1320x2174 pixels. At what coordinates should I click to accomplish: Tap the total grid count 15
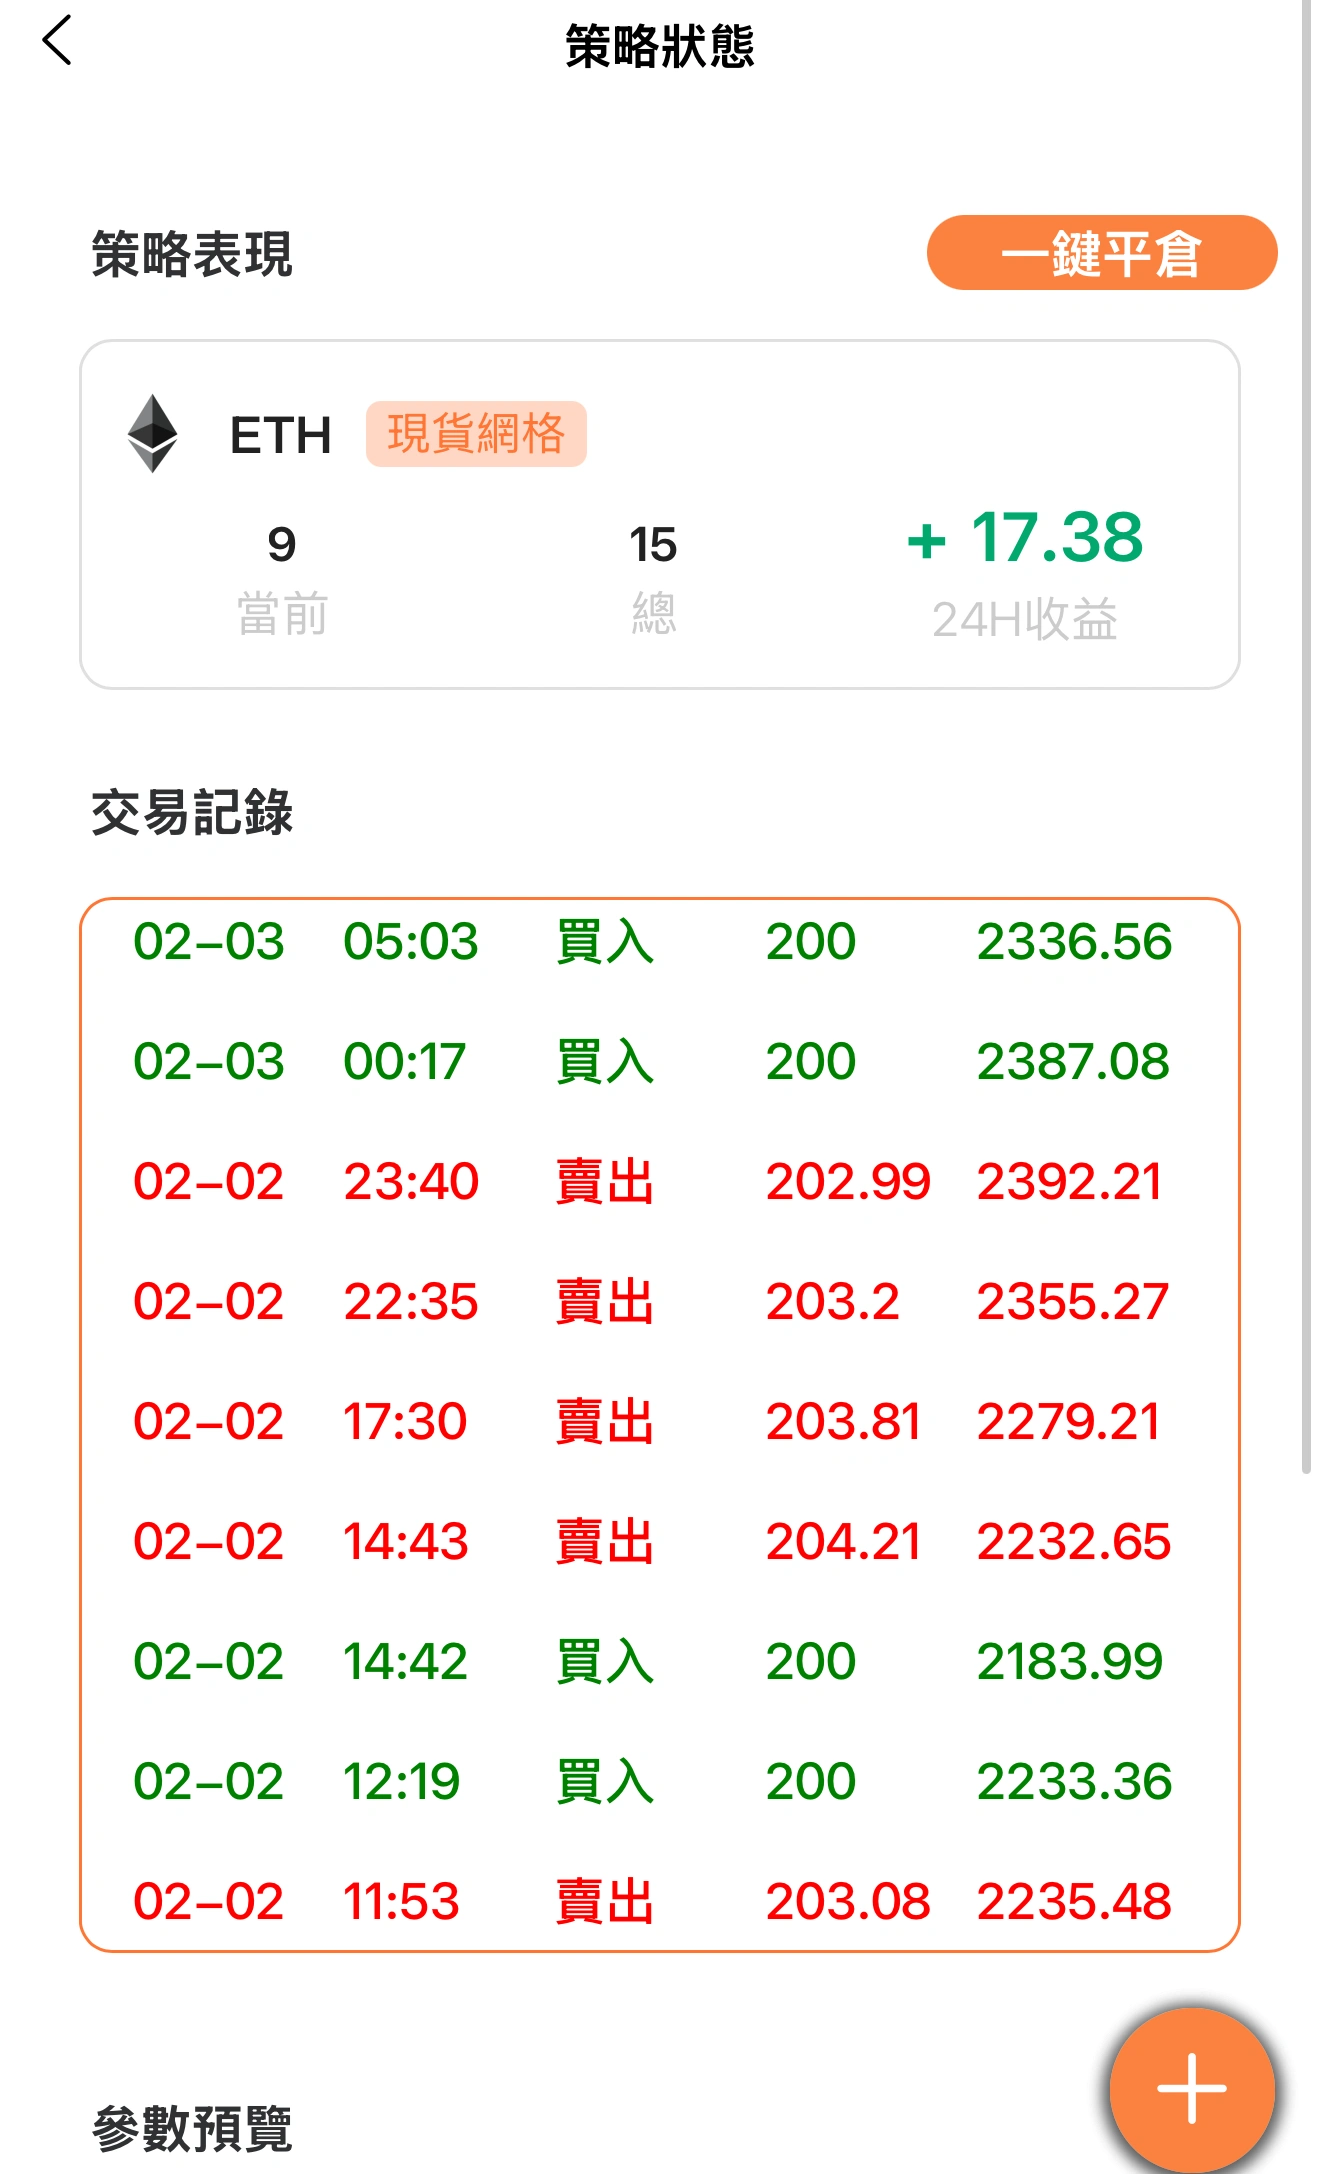[653, 546]
